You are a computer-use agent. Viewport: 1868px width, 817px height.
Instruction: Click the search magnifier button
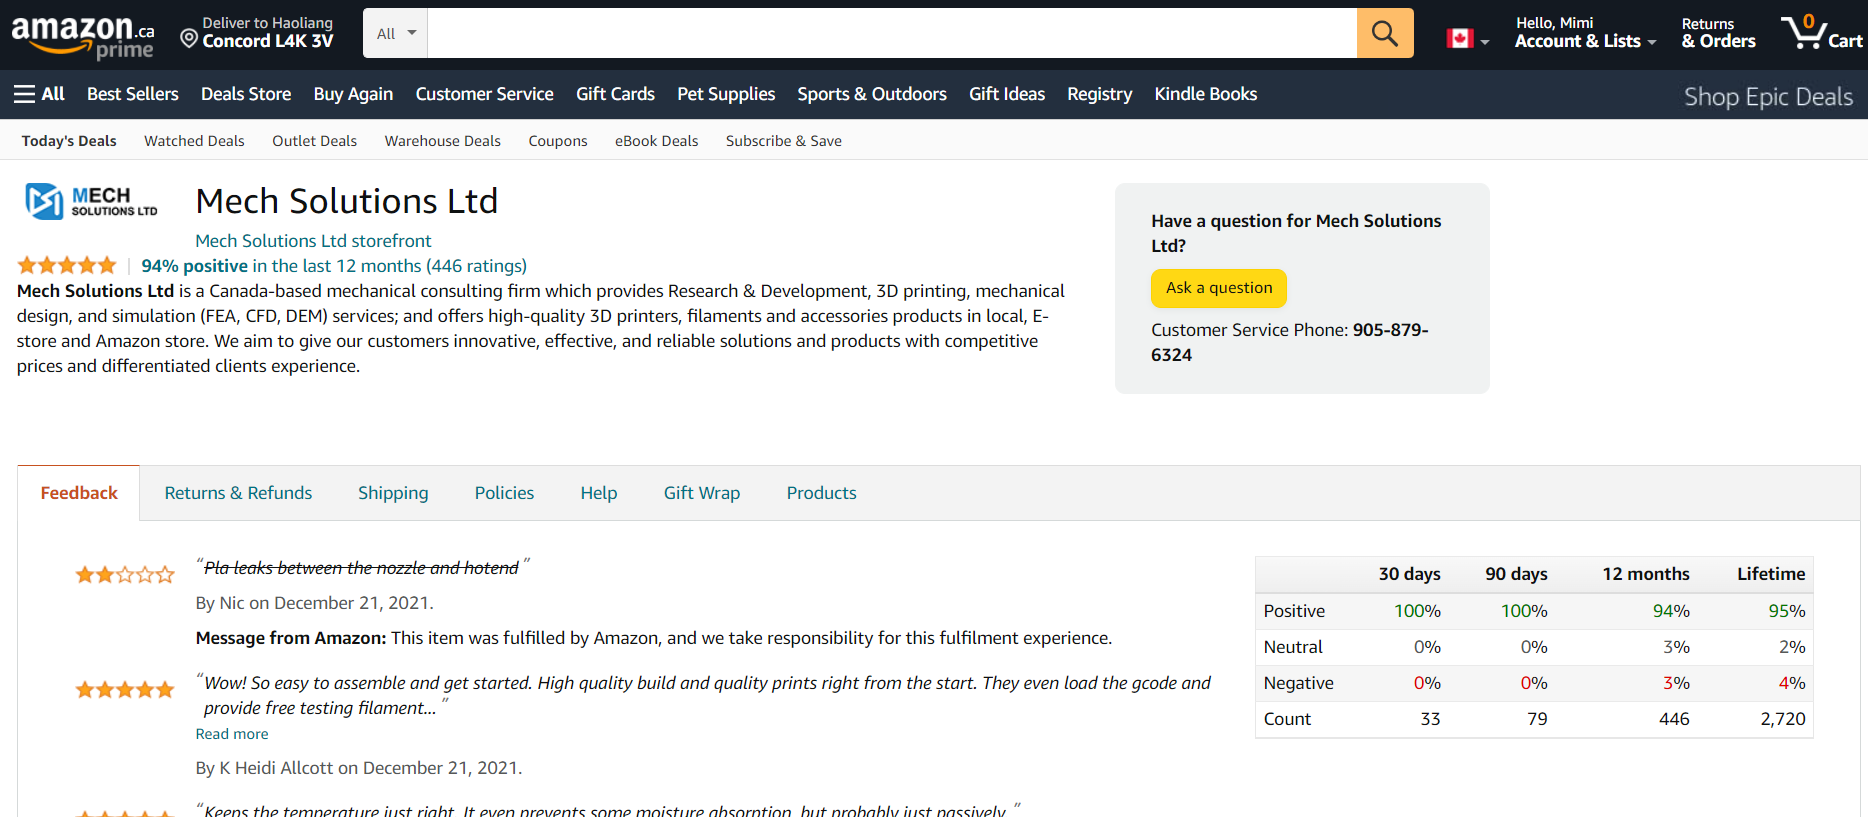point(1385,33)
